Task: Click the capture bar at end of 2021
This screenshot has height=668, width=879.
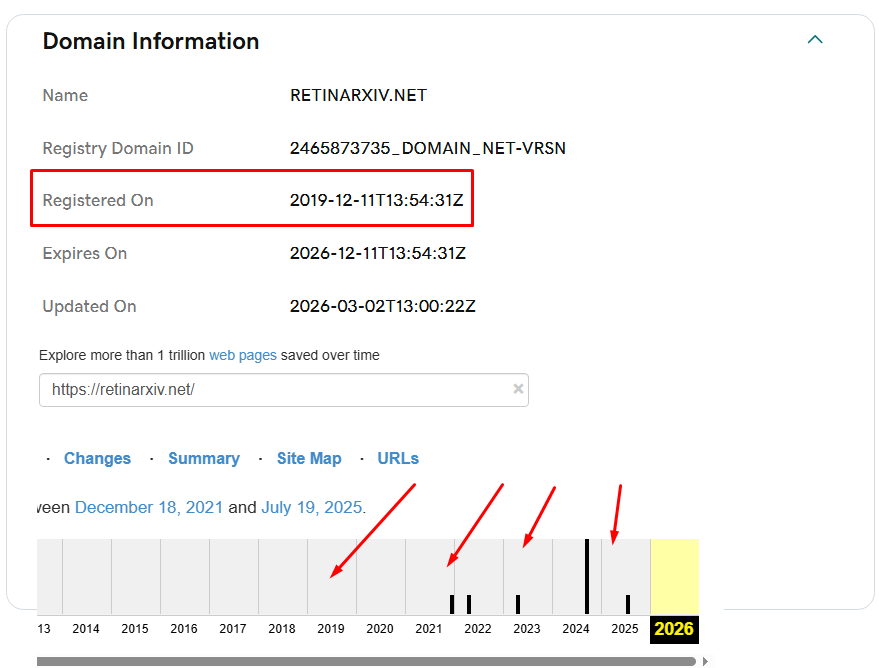Action: click(452, 604)
